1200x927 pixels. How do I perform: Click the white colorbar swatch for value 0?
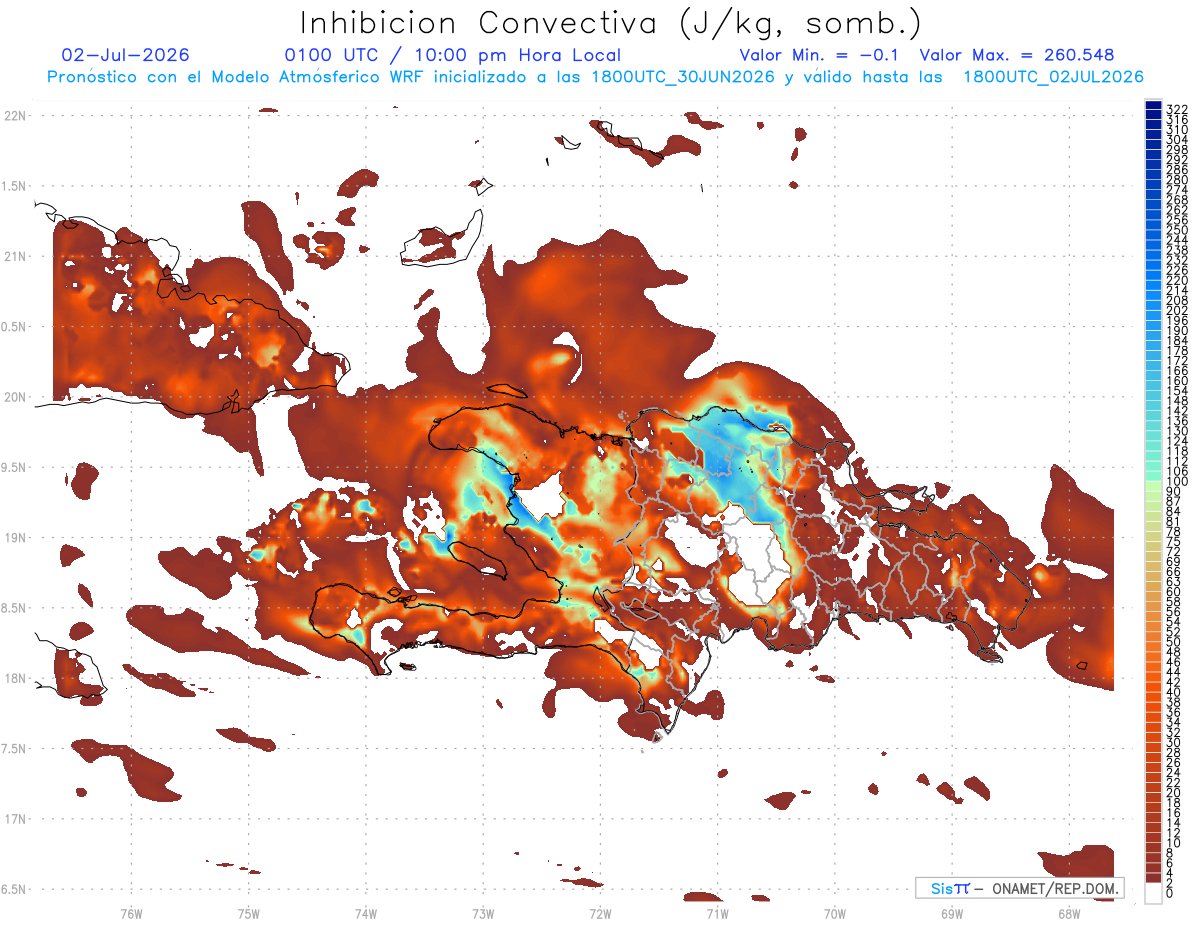tap(1153, 893)
